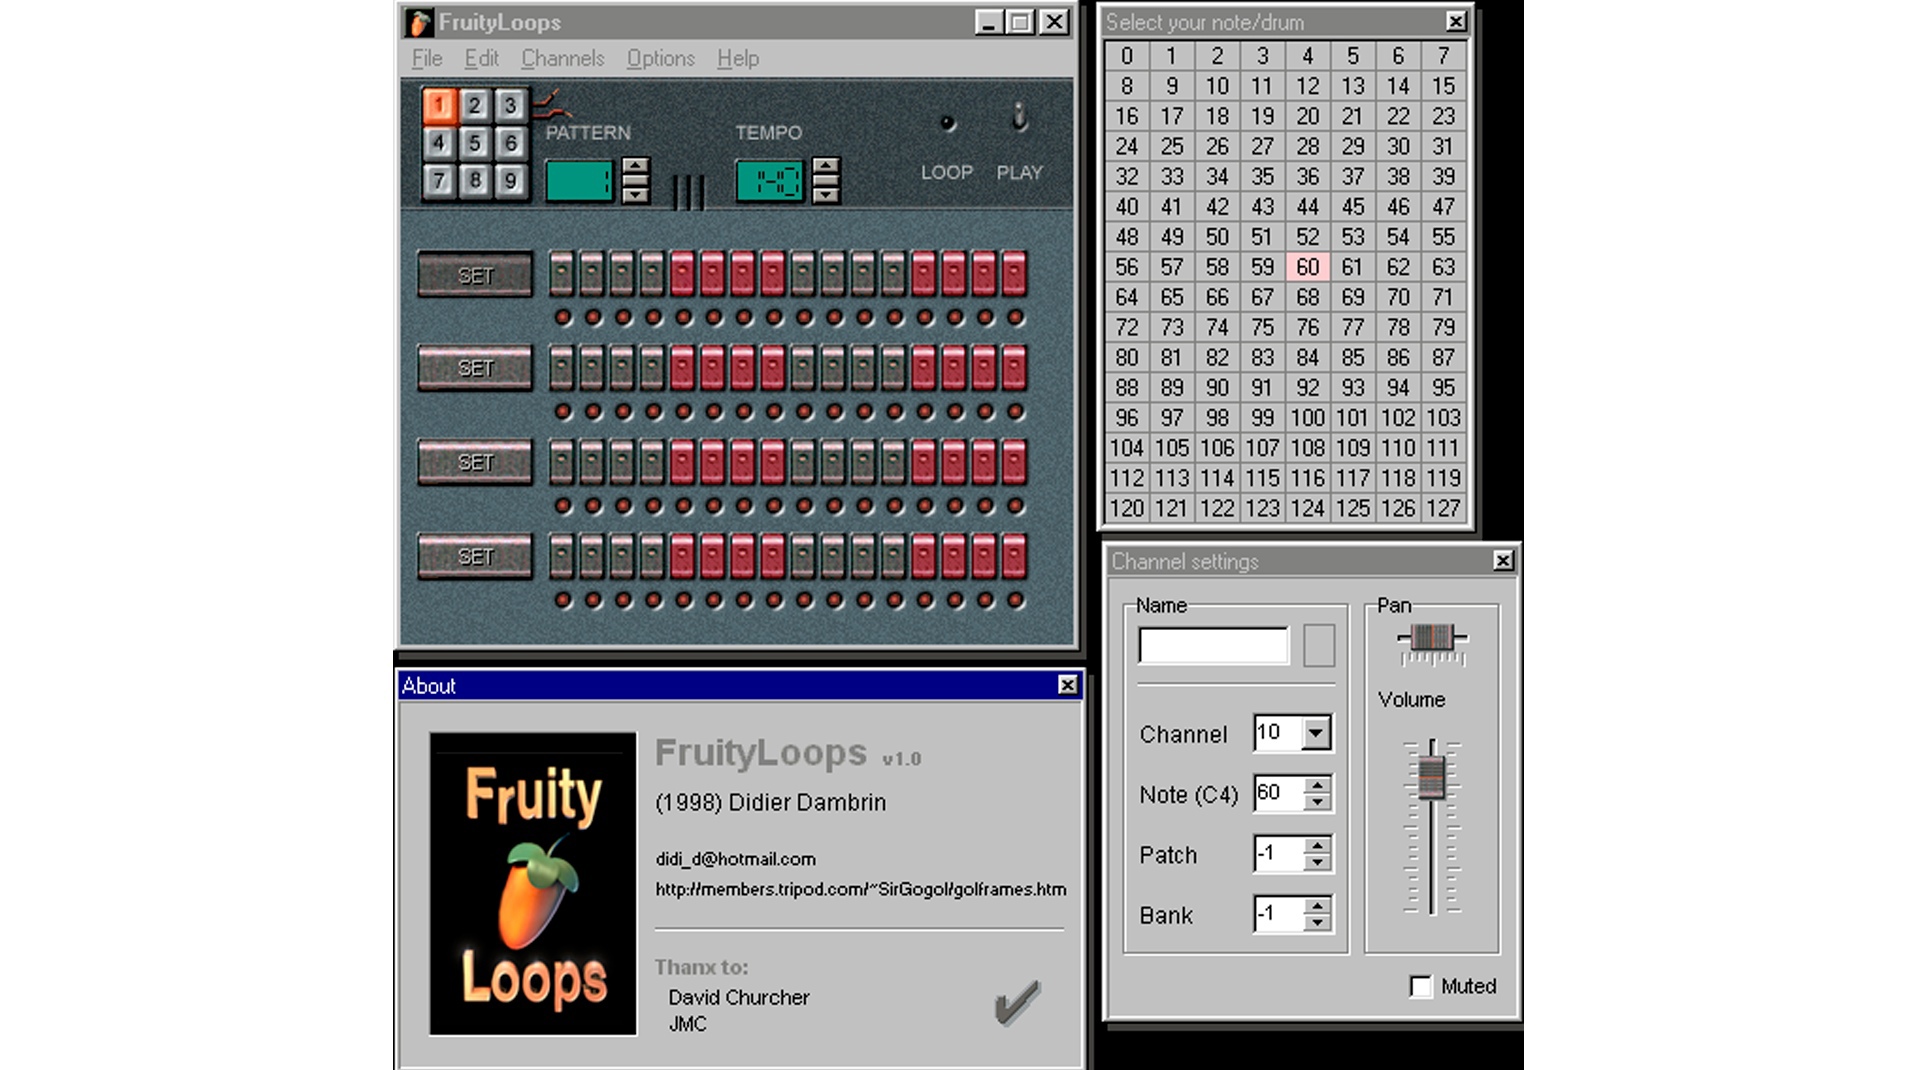Toggle the LOOP switch
Image resolution: width=1913 pixels, height=1070 pixels.
click(947, 124)
